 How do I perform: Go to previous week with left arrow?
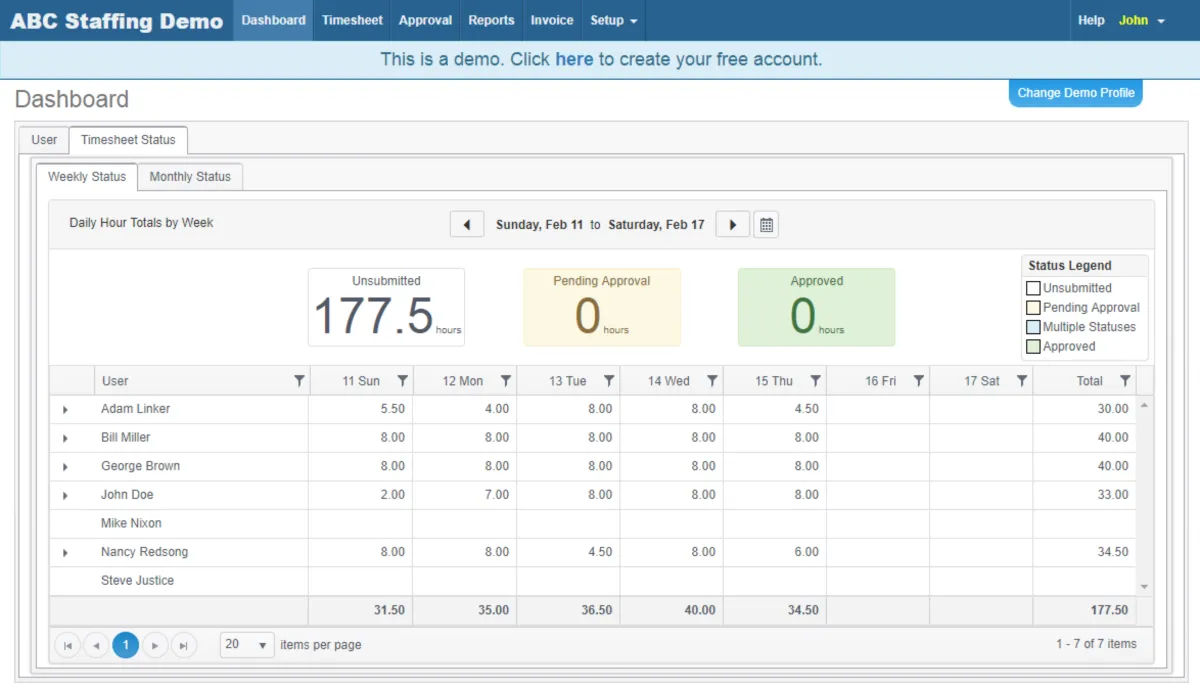click(467, 225)
